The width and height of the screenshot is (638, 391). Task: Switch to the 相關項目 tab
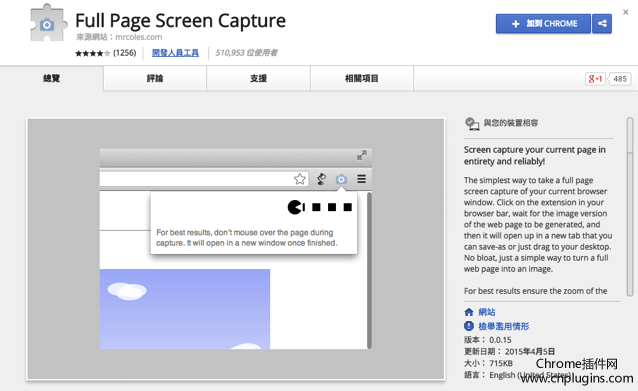click(x=362, y=78)
